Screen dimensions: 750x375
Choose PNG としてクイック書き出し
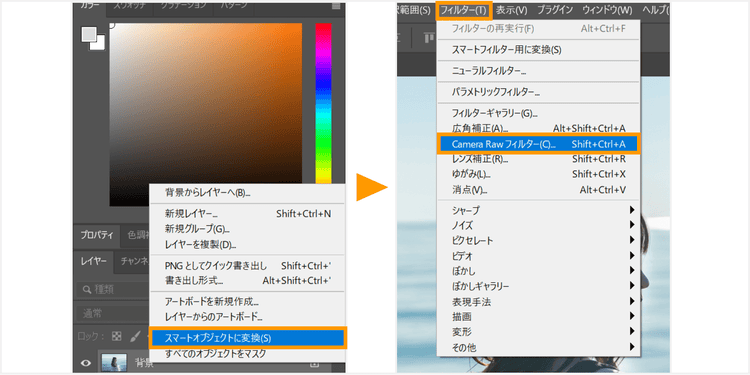(x=247, y=265)
